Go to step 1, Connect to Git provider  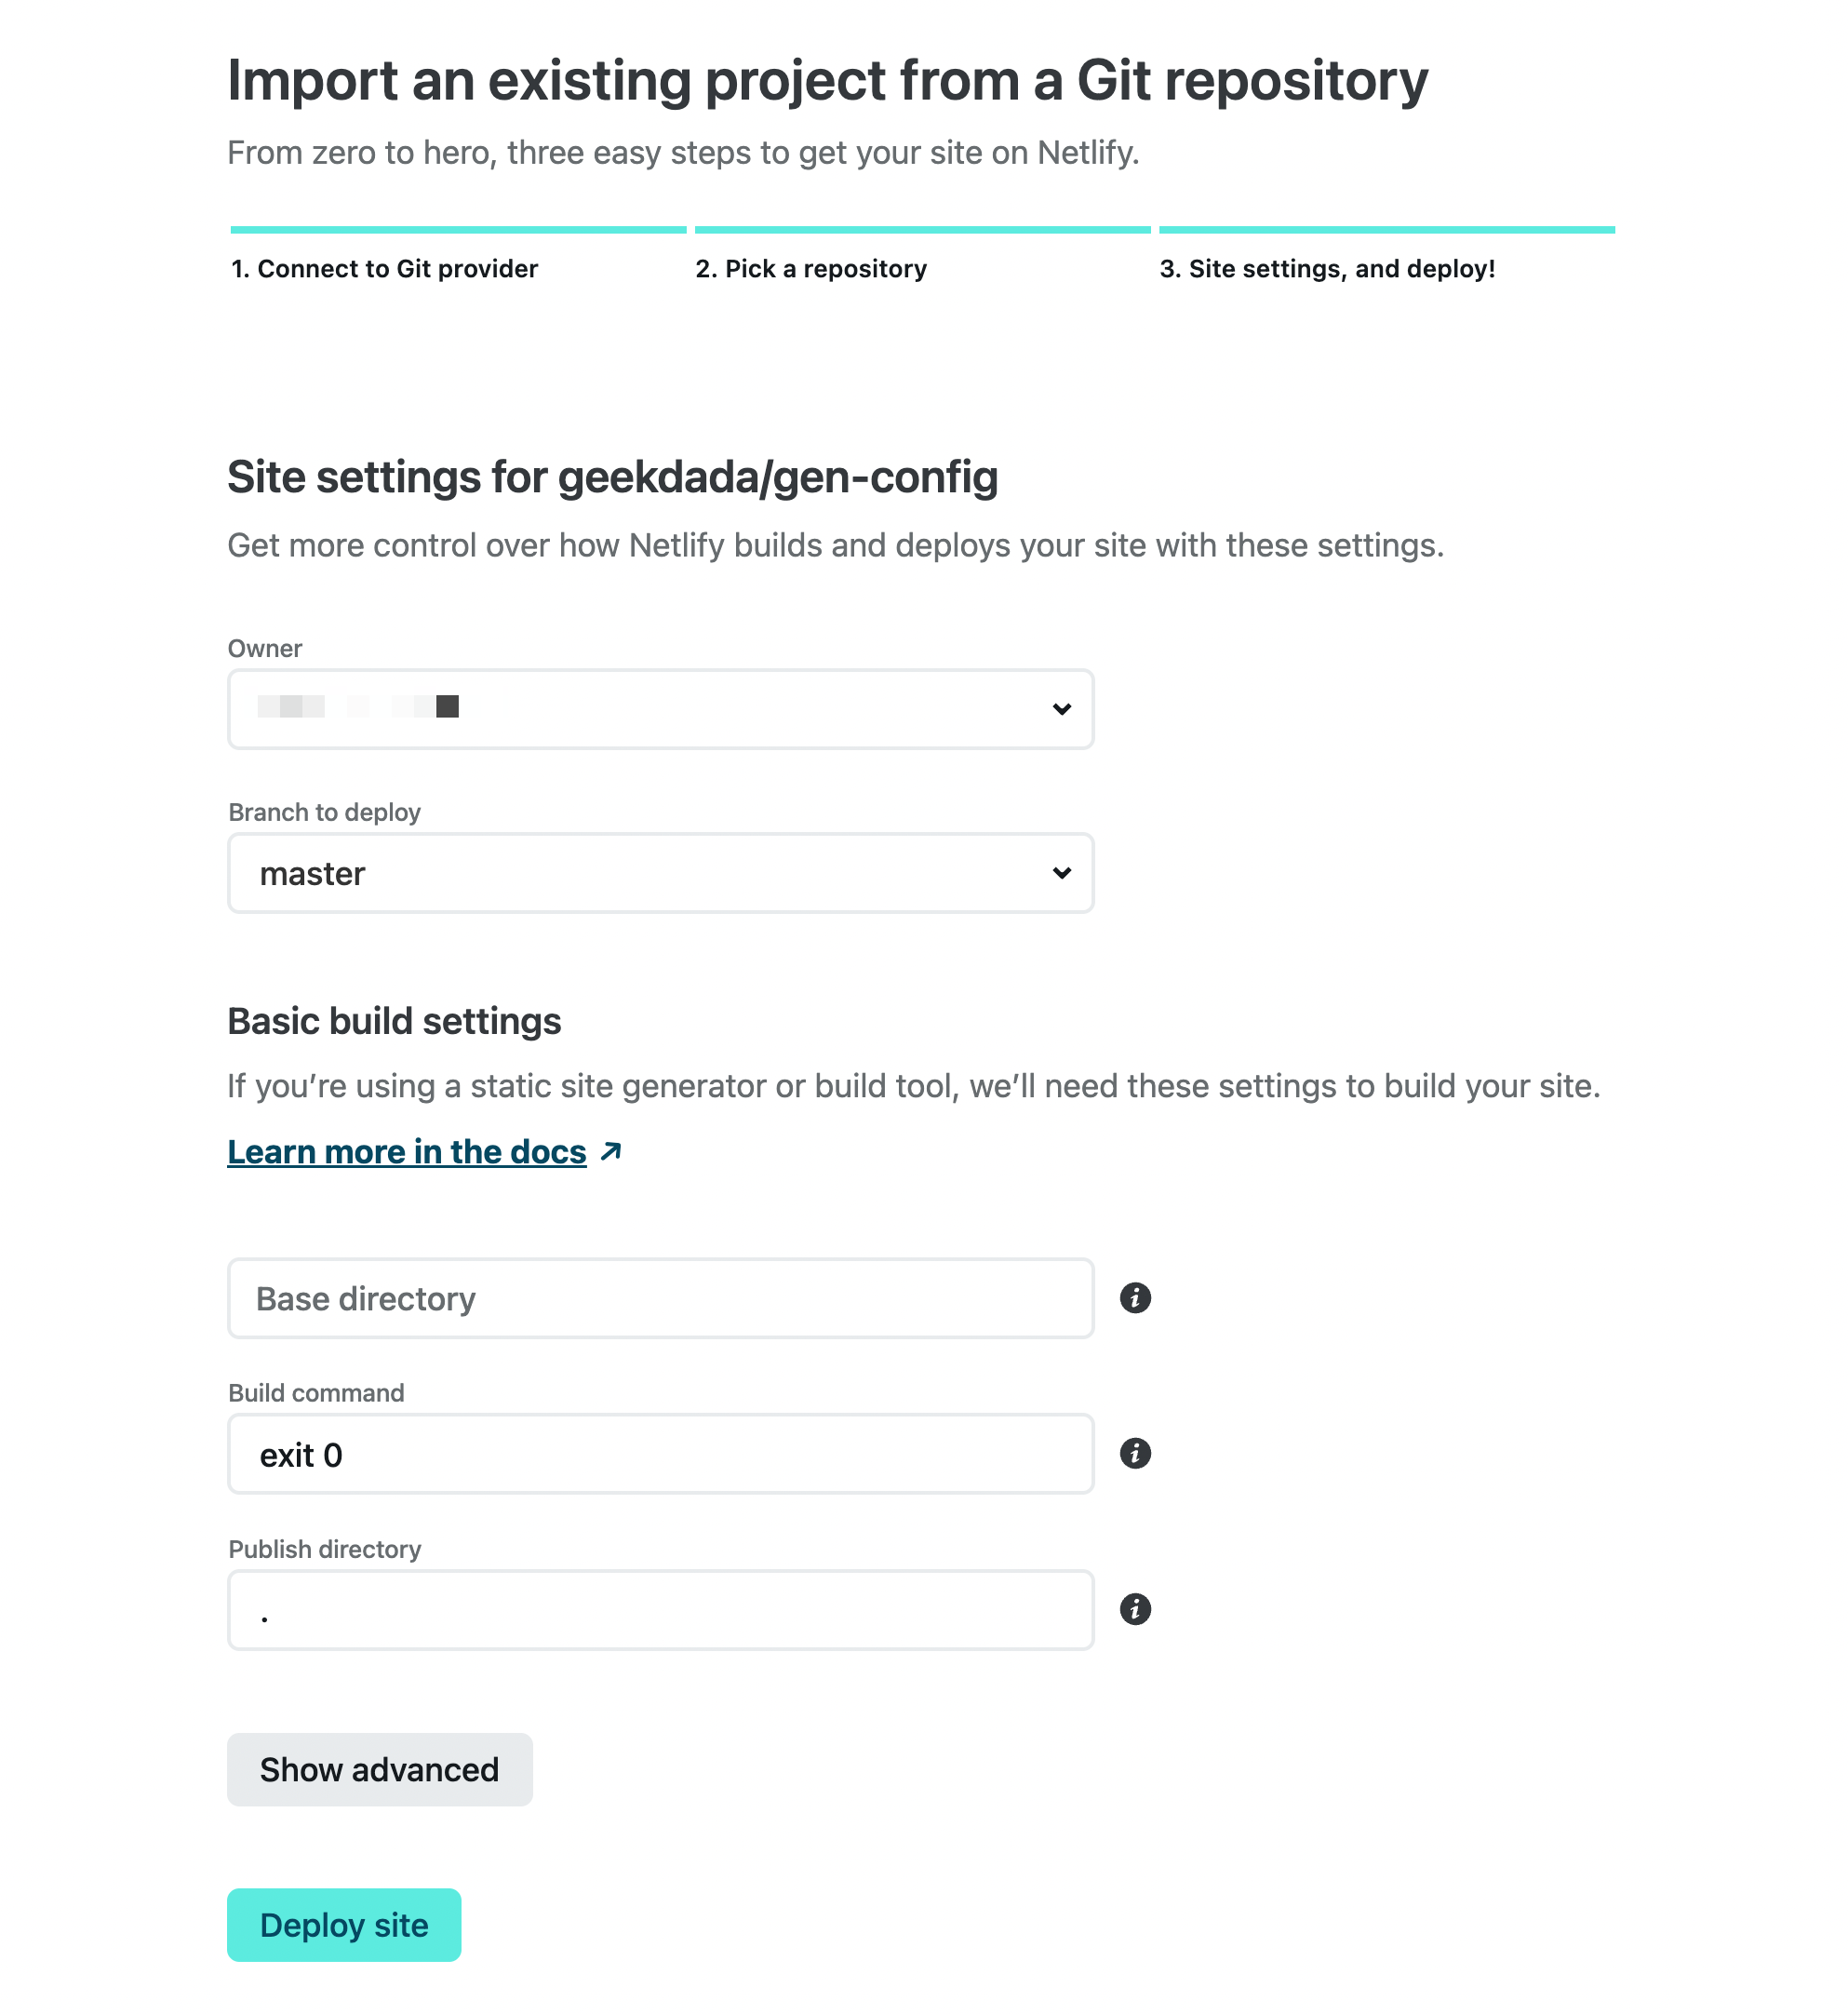(385, 269)
